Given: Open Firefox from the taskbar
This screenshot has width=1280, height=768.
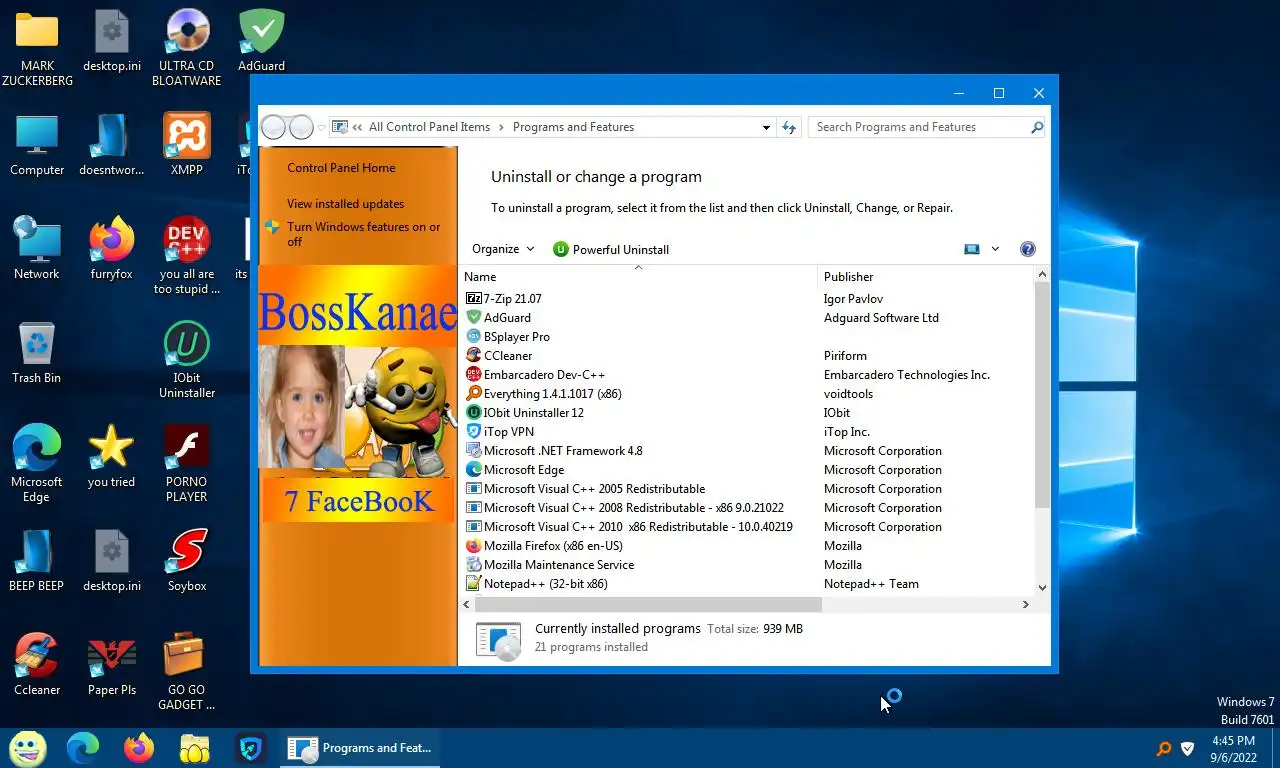Looking at the screenshot, I should coord(139,748).
